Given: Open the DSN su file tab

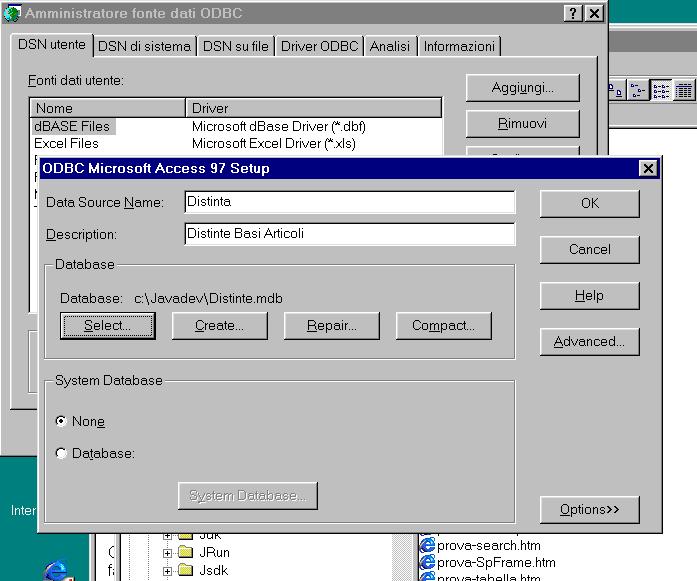Looking at the screenshot, I should coord(236,46).
